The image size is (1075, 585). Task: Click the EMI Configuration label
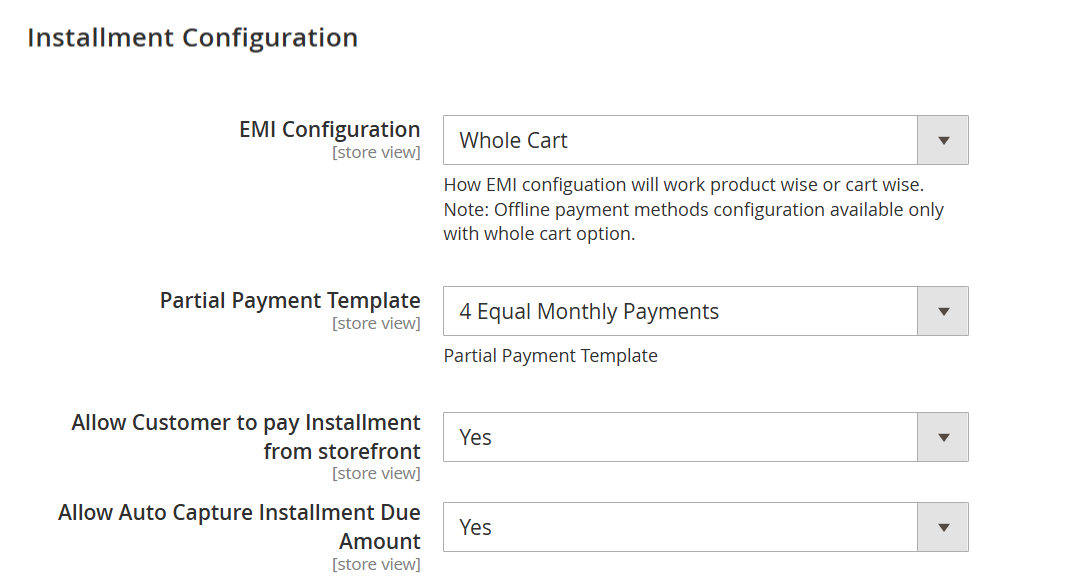pyautogui.click(x=329, y=129)
